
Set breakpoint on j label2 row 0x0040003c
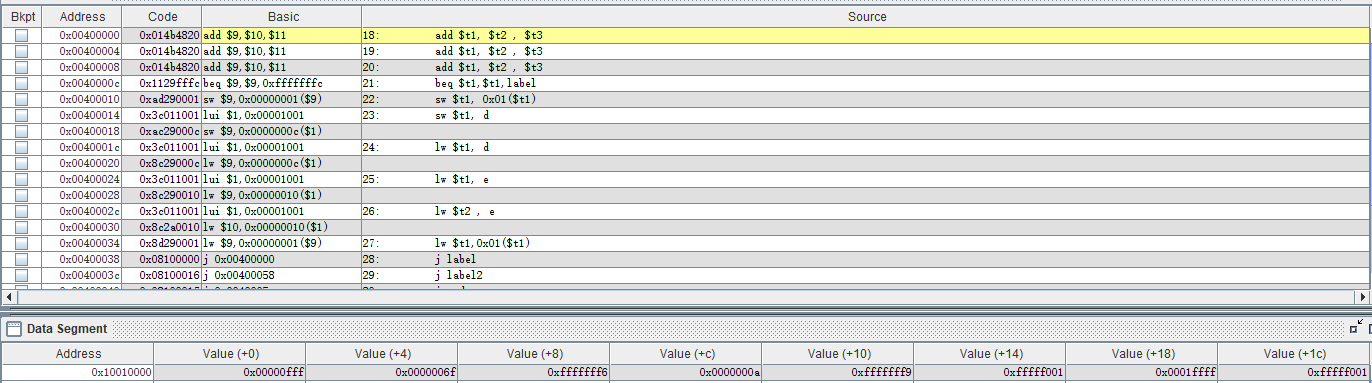pyautogui.click(x=20, y=275)
